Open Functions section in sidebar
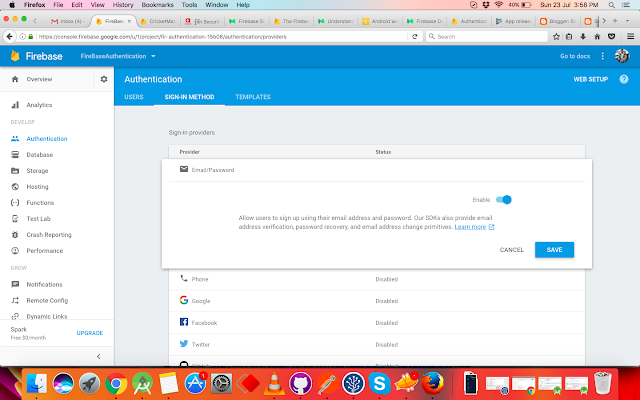 click(x=40, y=202)
